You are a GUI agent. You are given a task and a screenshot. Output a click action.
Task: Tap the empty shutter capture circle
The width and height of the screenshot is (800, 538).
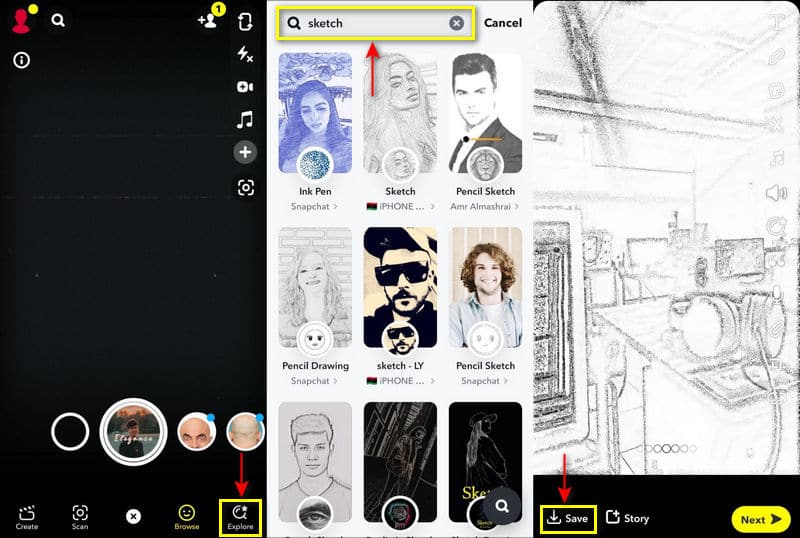click(70, 432)
